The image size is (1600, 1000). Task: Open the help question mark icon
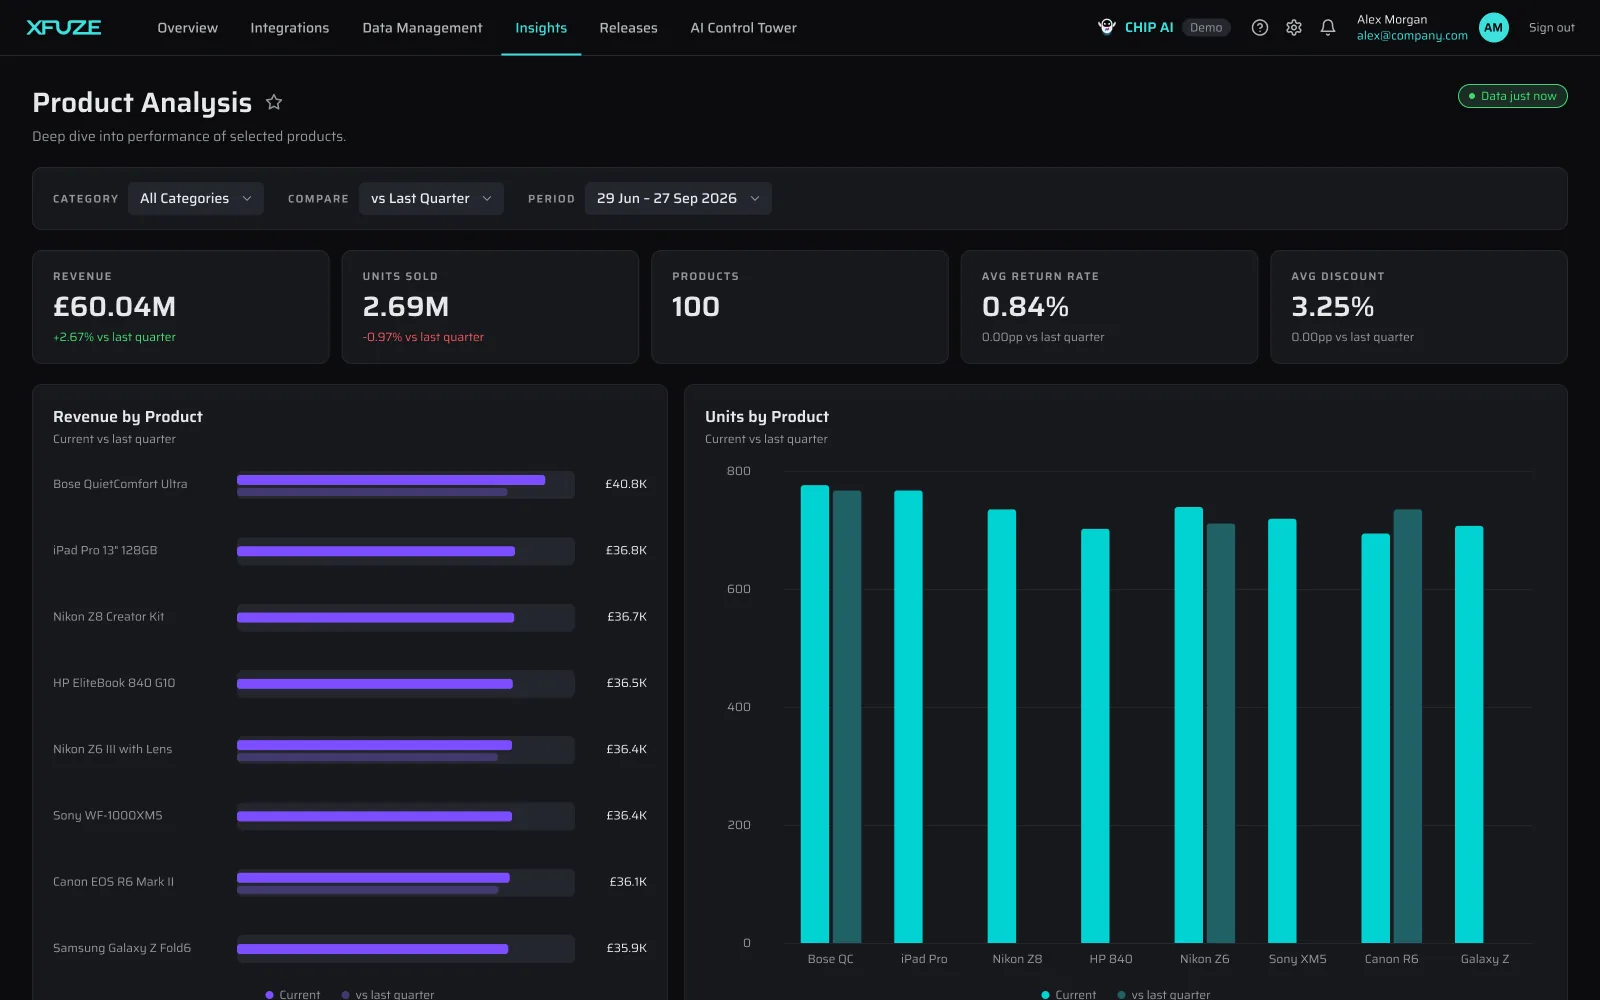tap(1260, 28)
